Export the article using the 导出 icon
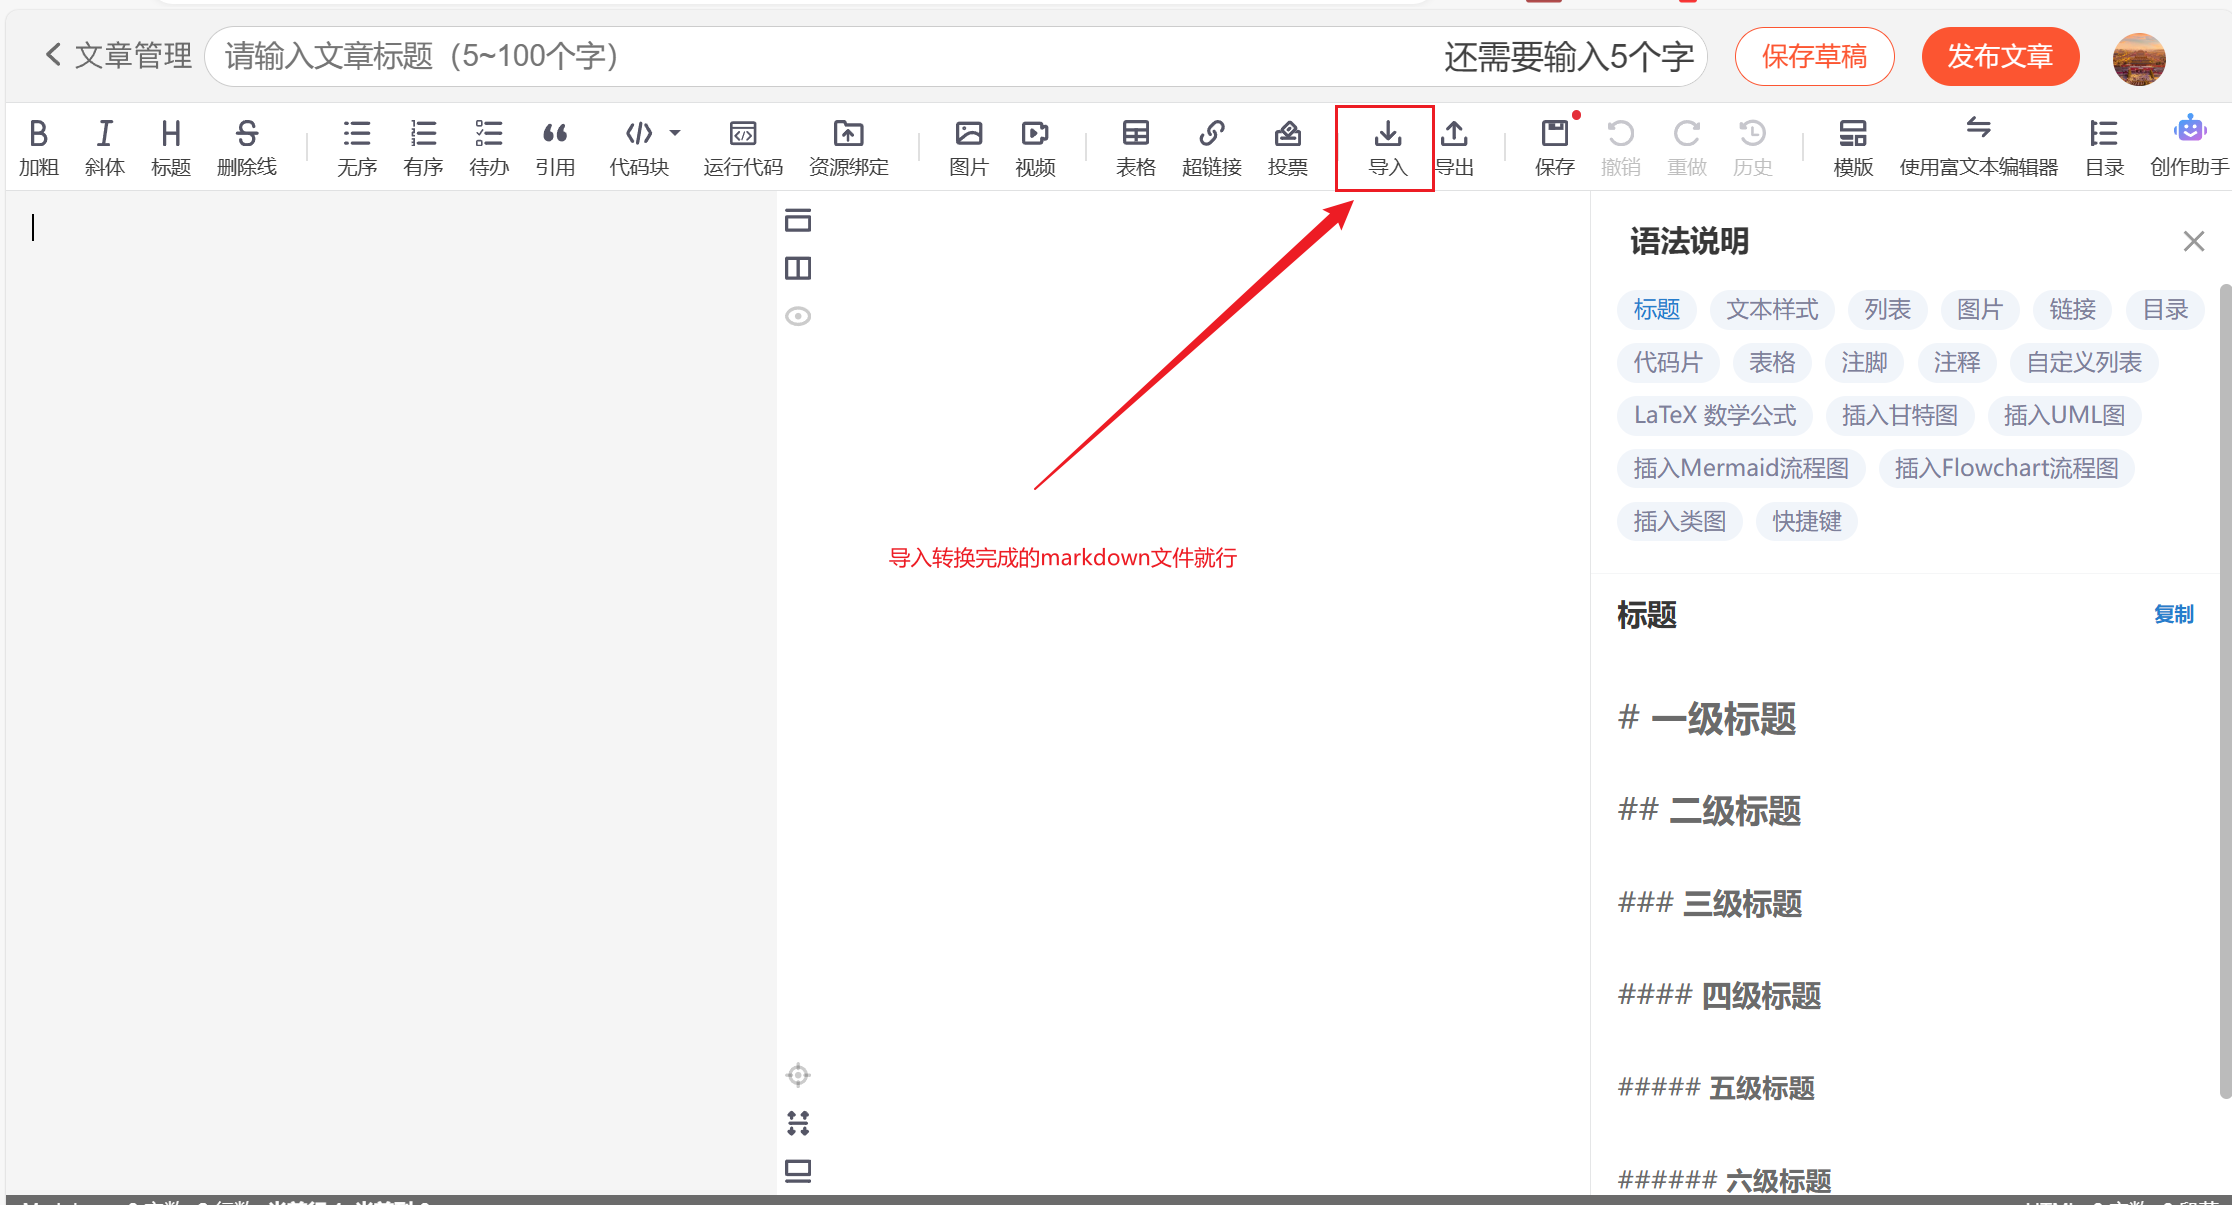The image size is (2232, 1205). [1455, 146]
